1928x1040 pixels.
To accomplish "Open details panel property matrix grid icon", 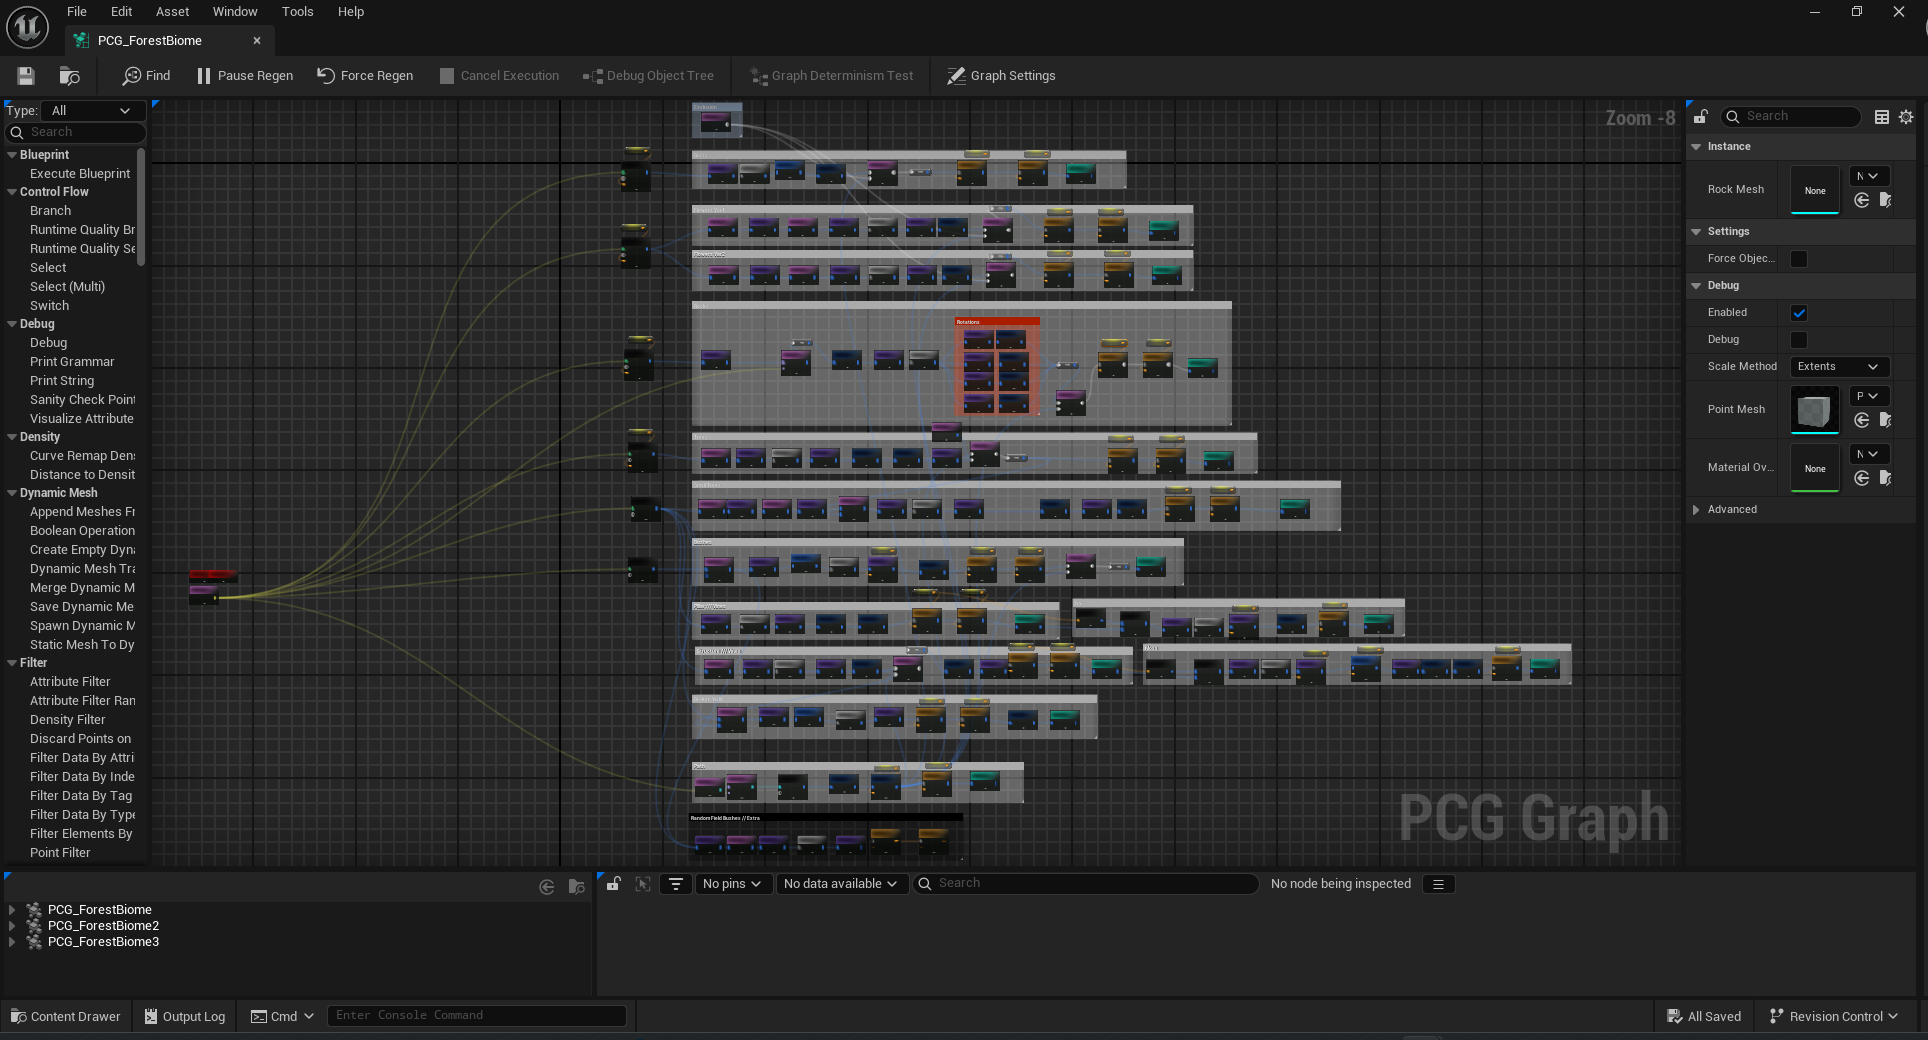I will [1881, 117].
